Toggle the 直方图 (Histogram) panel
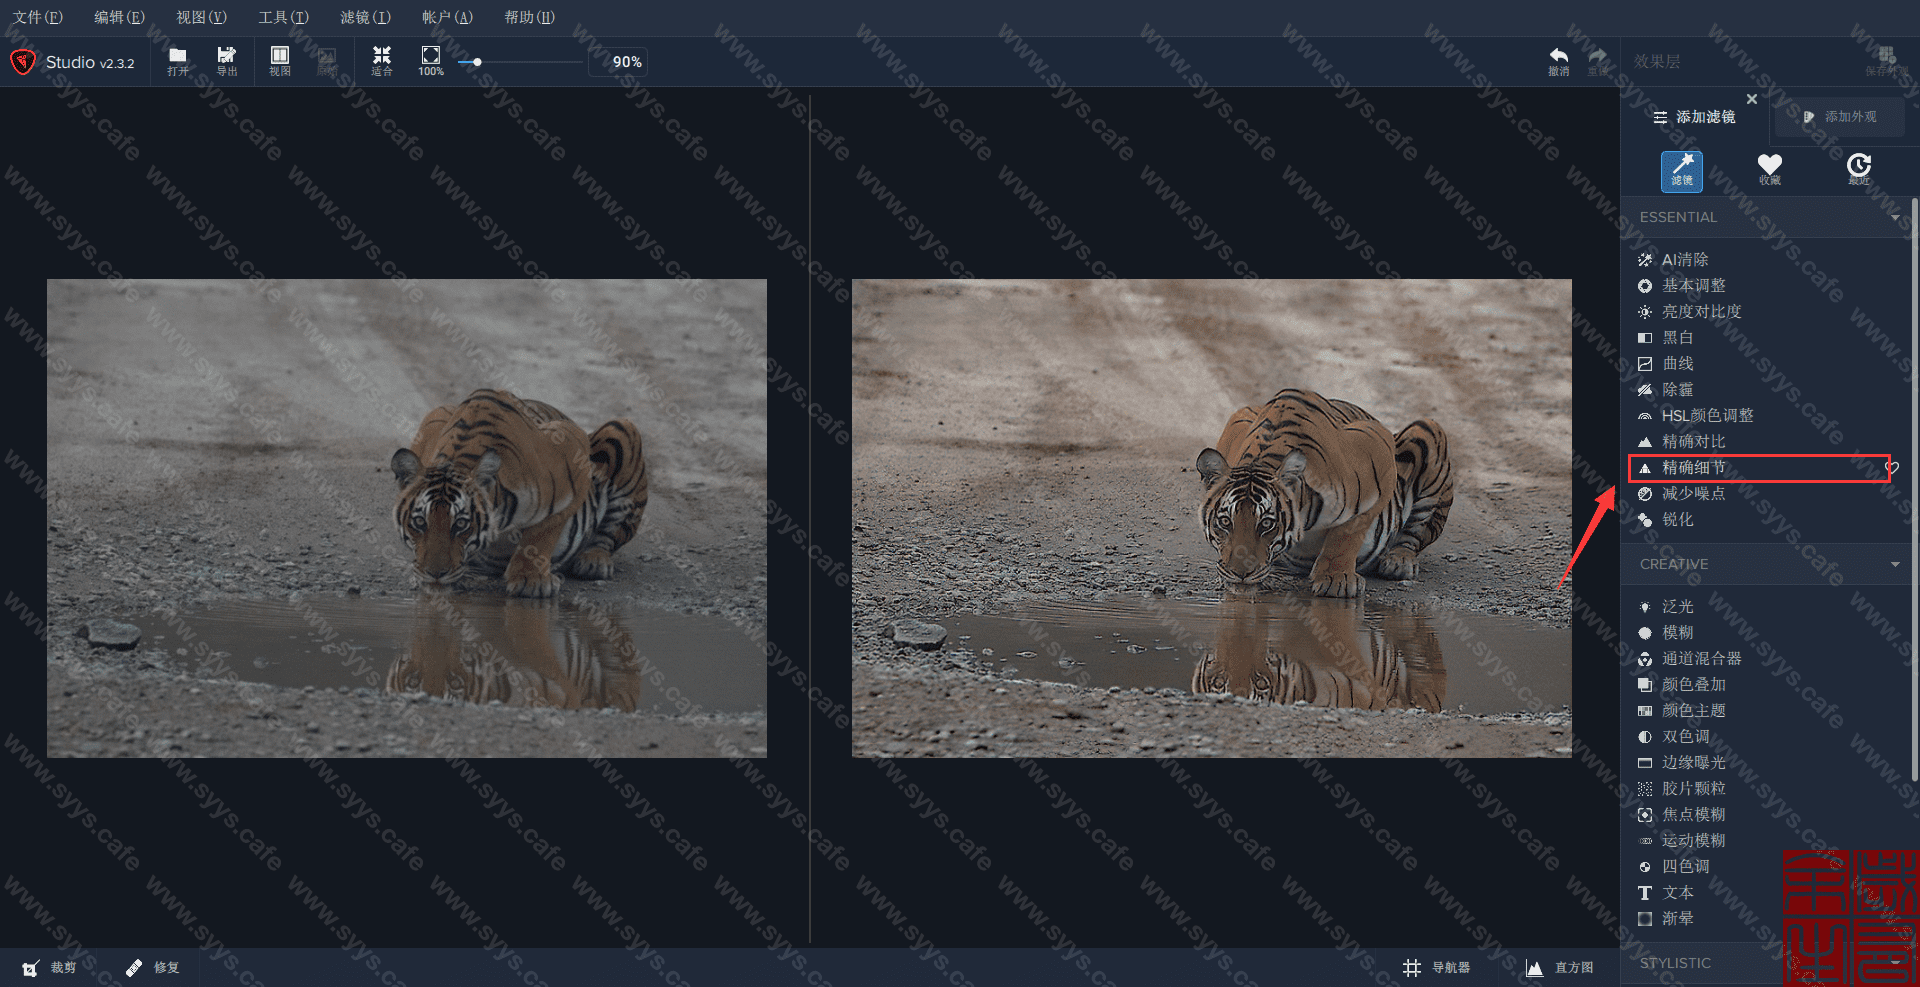 pyautogui.click(x=1560, y=967)
